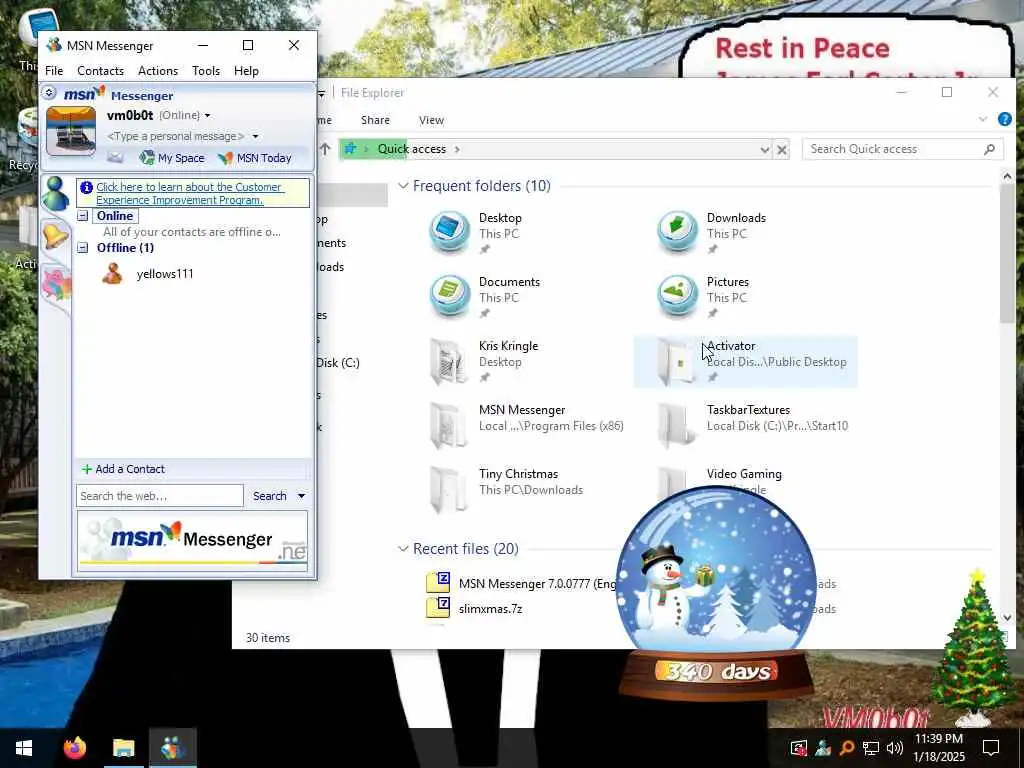The height and width of the screenshot is (768, 1024).
Task: Open the Messenger File menu
Action: point(54,71)
